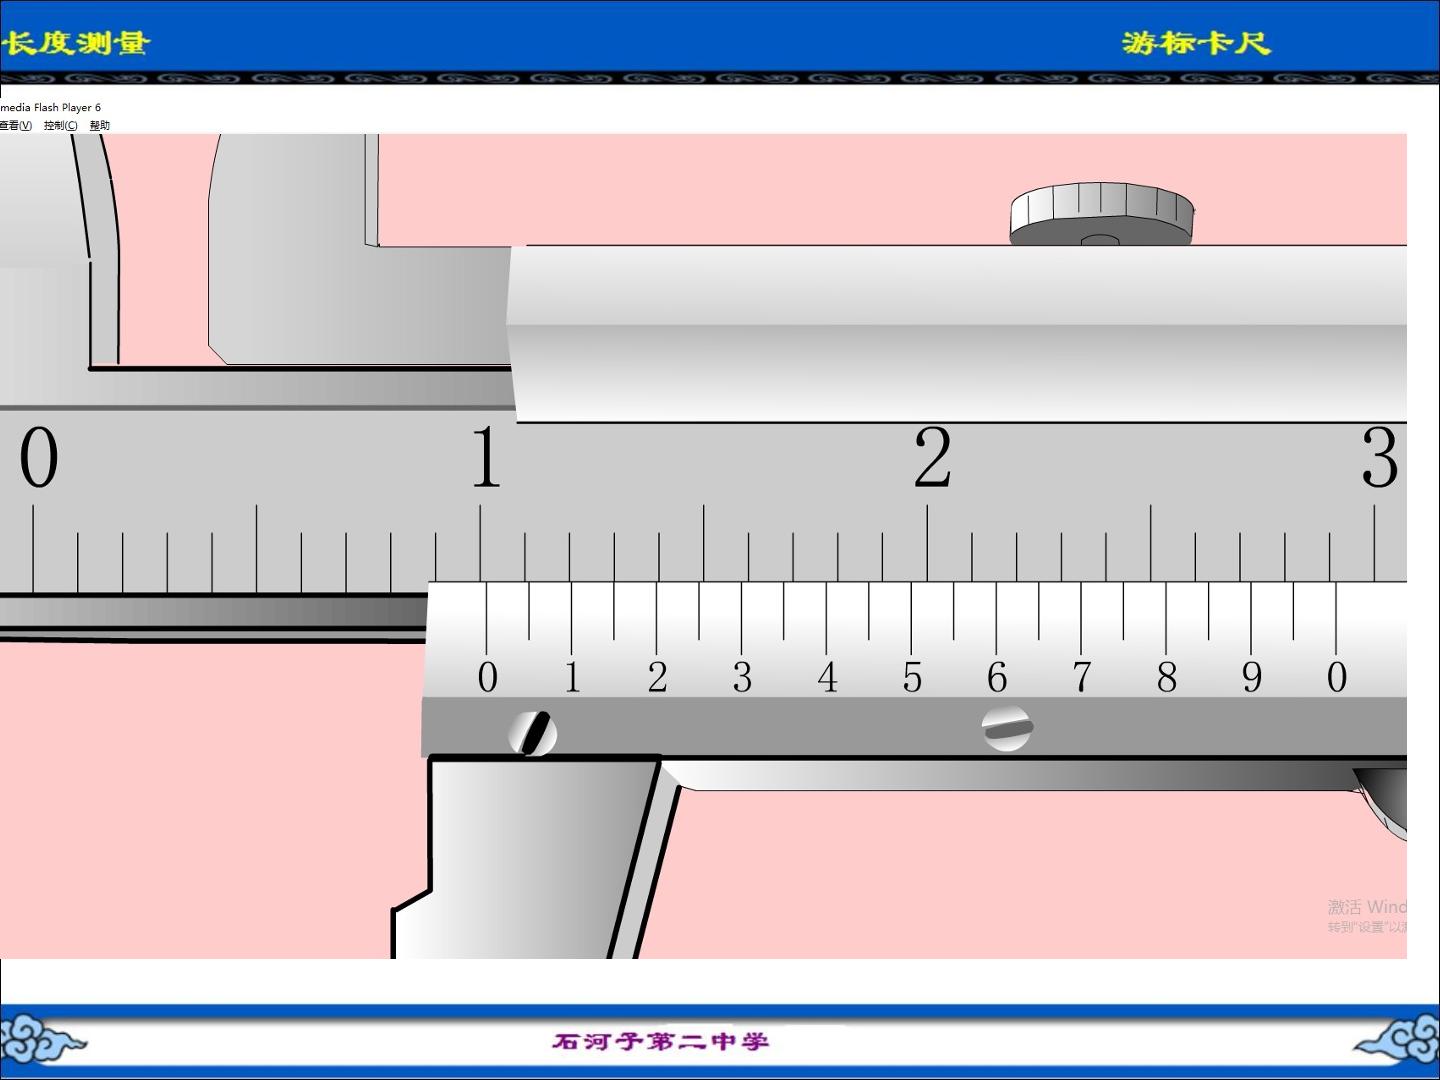
Task: Click the vernier scale number 9
Action: pyautogui.click(x=1252, y=678)
